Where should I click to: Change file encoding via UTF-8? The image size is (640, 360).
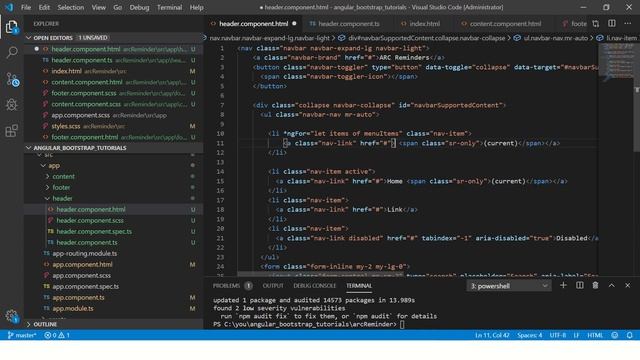pyautogui.click(x=558, y=335)
